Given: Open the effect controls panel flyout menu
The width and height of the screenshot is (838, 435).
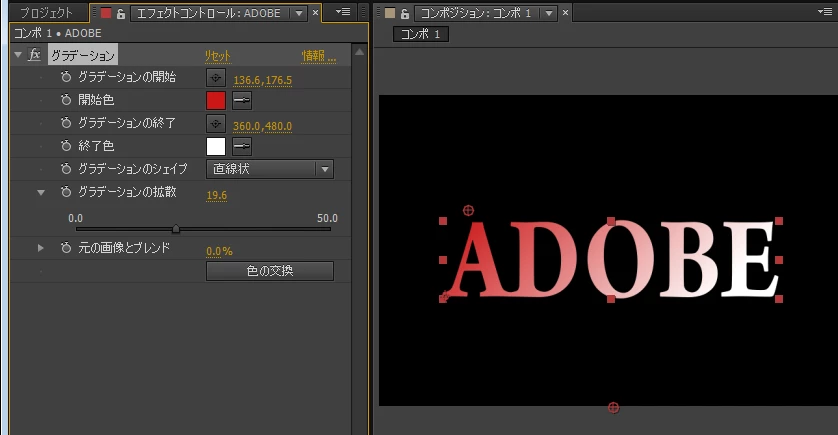Looking at the screenshot, I should tap(343, 12).
